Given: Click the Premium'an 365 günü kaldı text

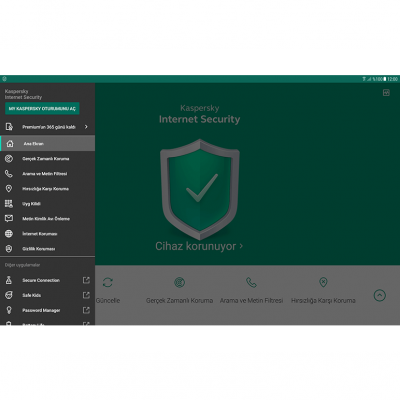Looking at the screenshot, I should tap(49, 127).
